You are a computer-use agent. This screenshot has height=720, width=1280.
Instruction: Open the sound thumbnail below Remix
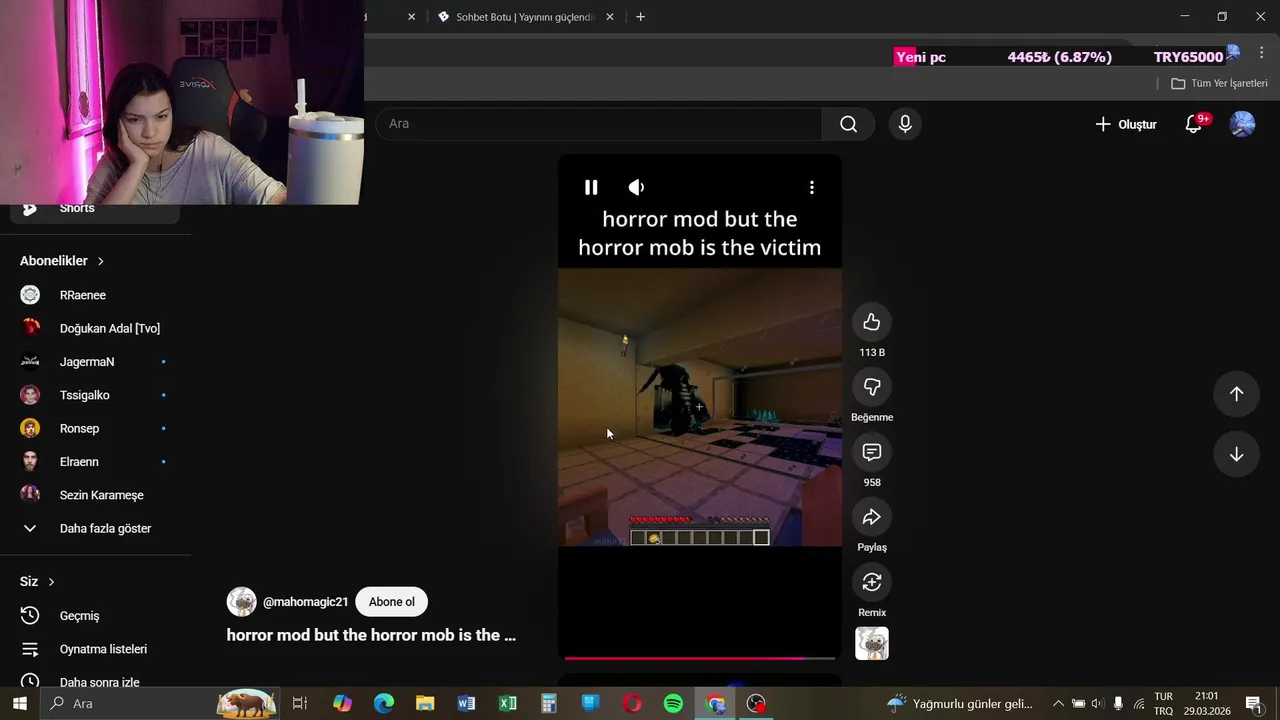pyautogui.click(x=872, y=643)
